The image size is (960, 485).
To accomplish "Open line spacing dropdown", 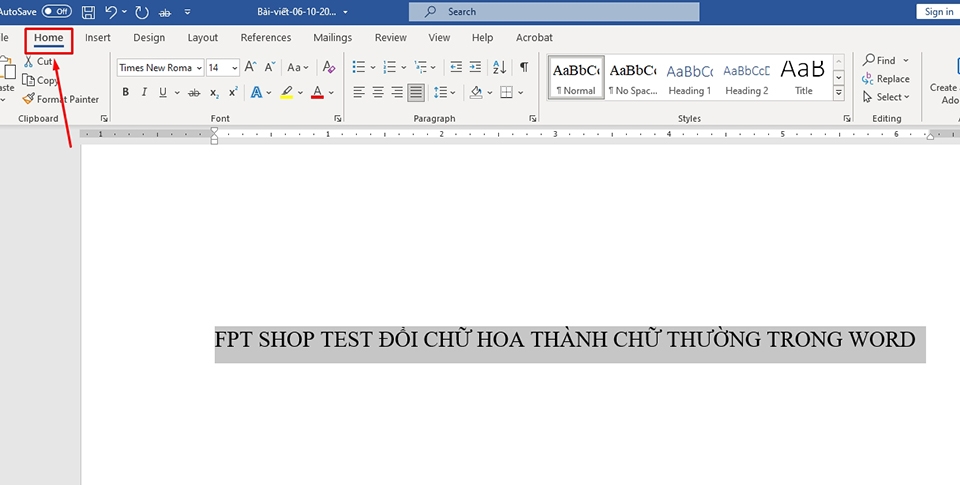I will point(444,92).
